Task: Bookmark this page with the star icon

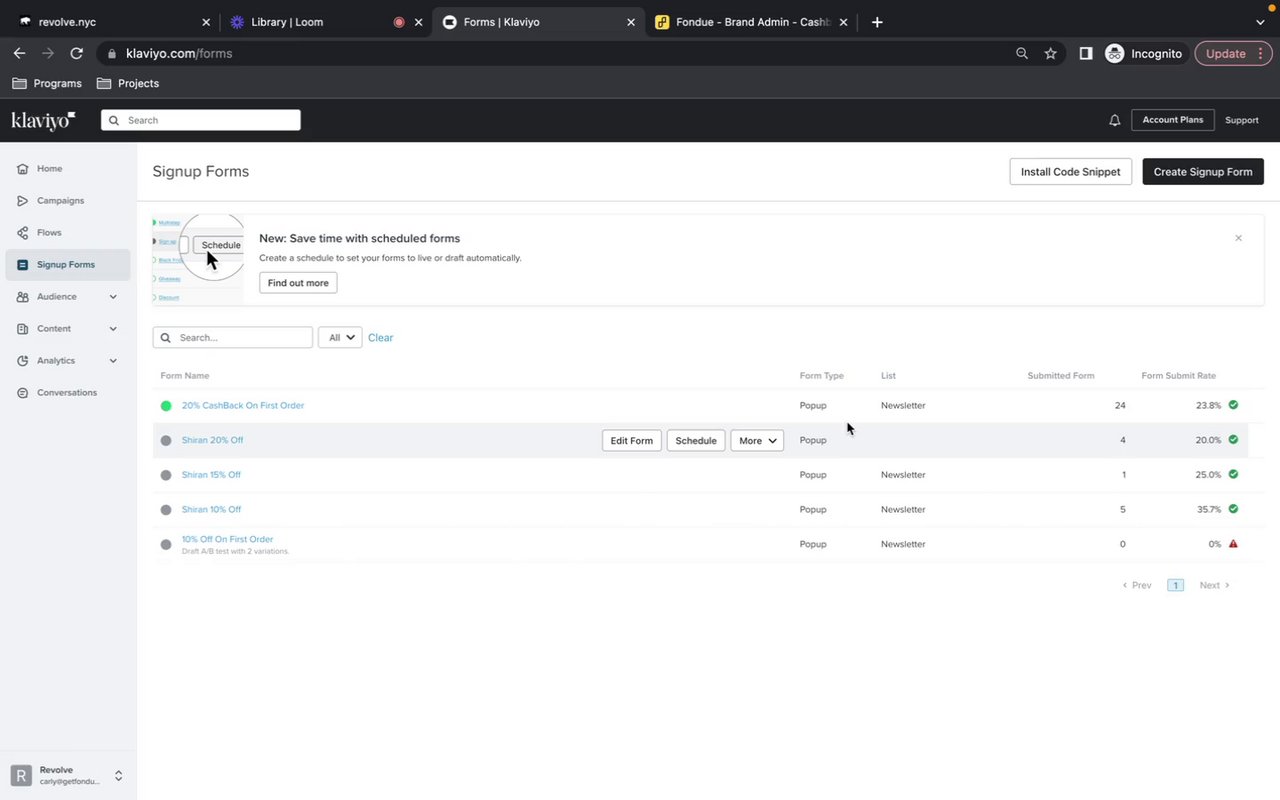Action: coord(1050,53)
